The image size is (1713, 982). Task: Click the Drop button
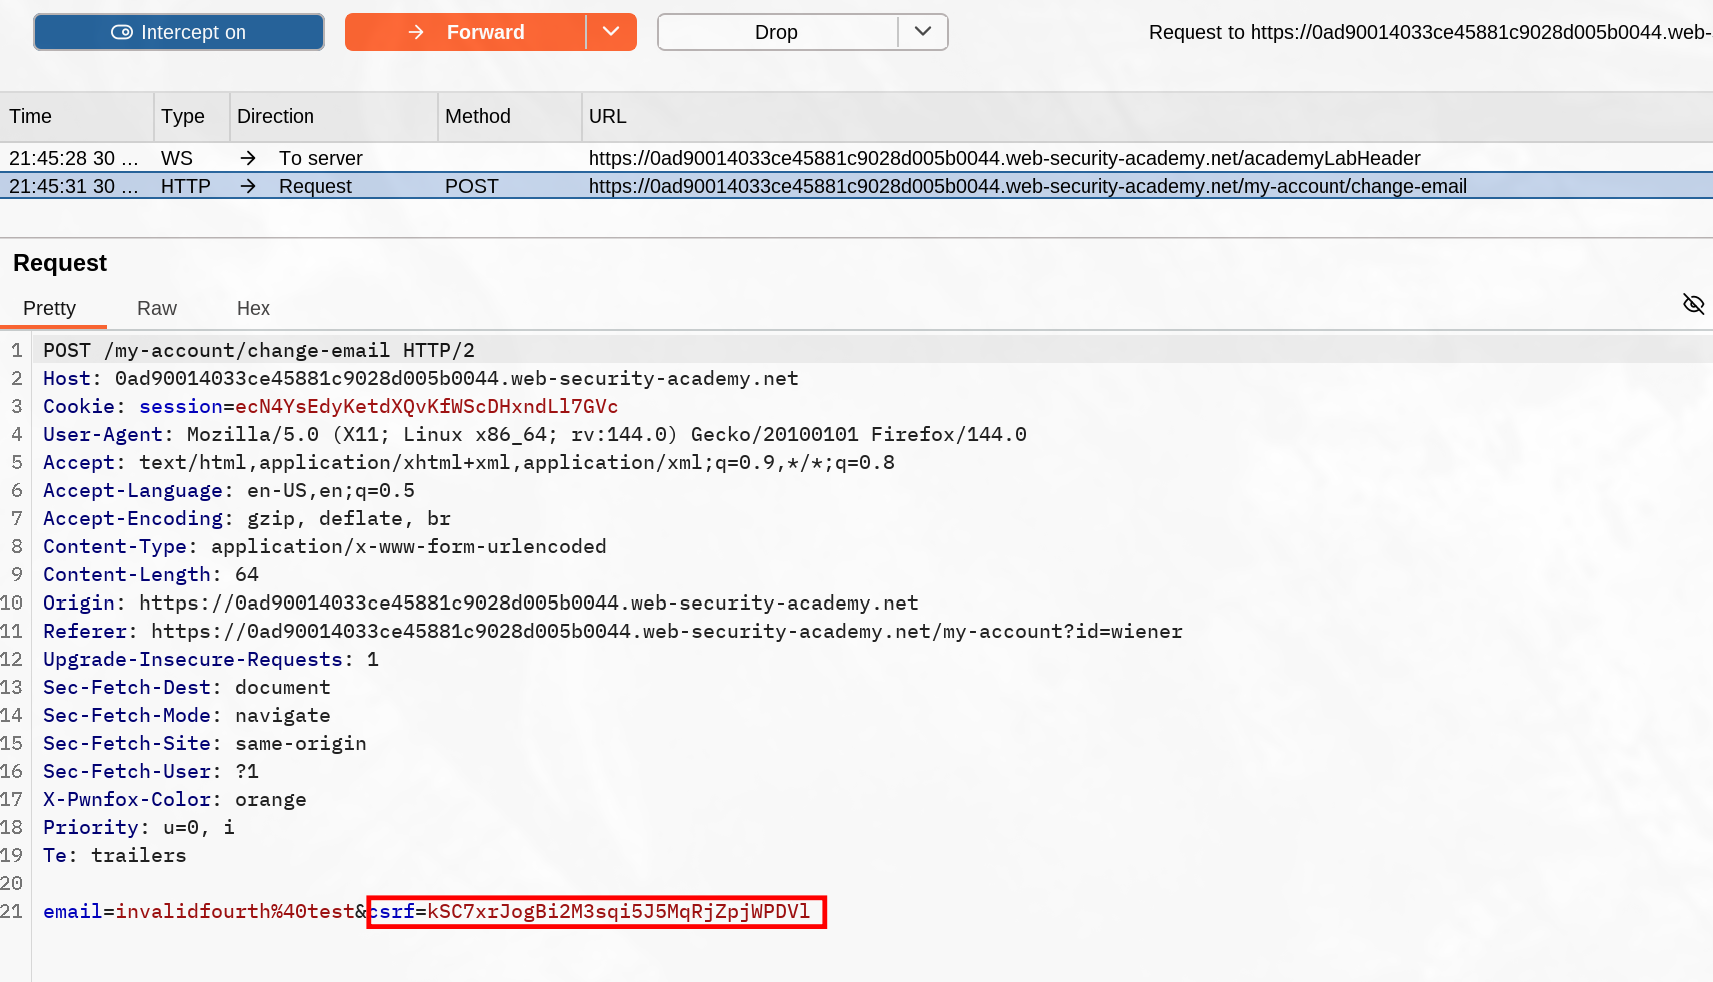pos(777,32)
